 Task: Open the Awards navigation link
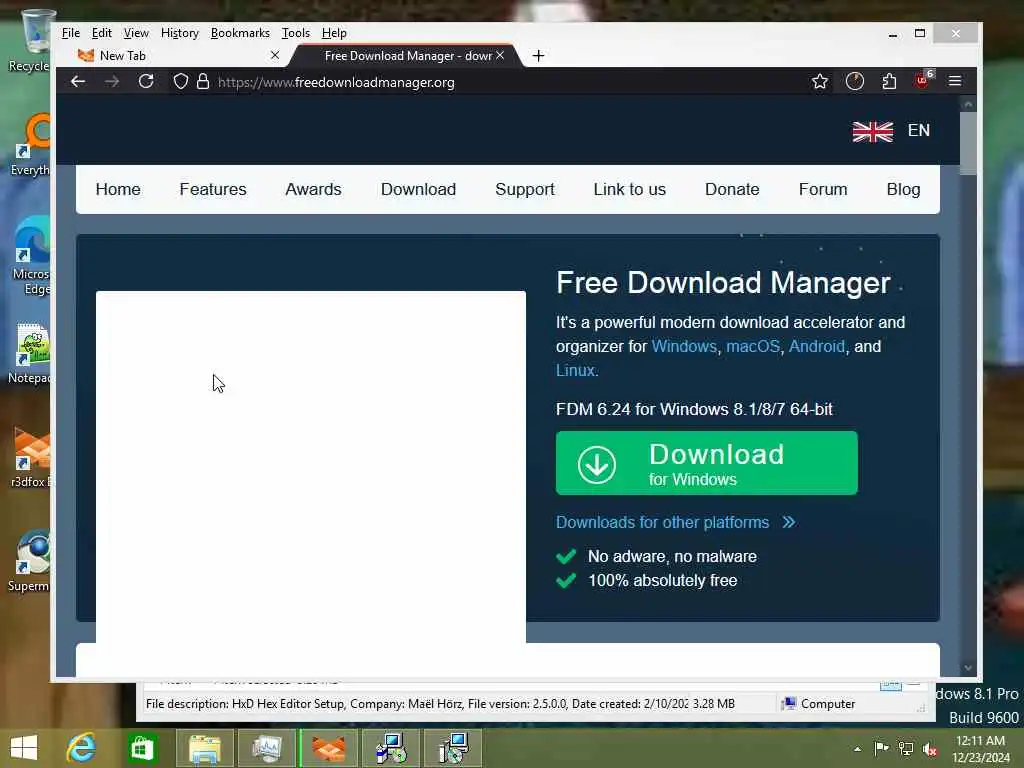313,189
